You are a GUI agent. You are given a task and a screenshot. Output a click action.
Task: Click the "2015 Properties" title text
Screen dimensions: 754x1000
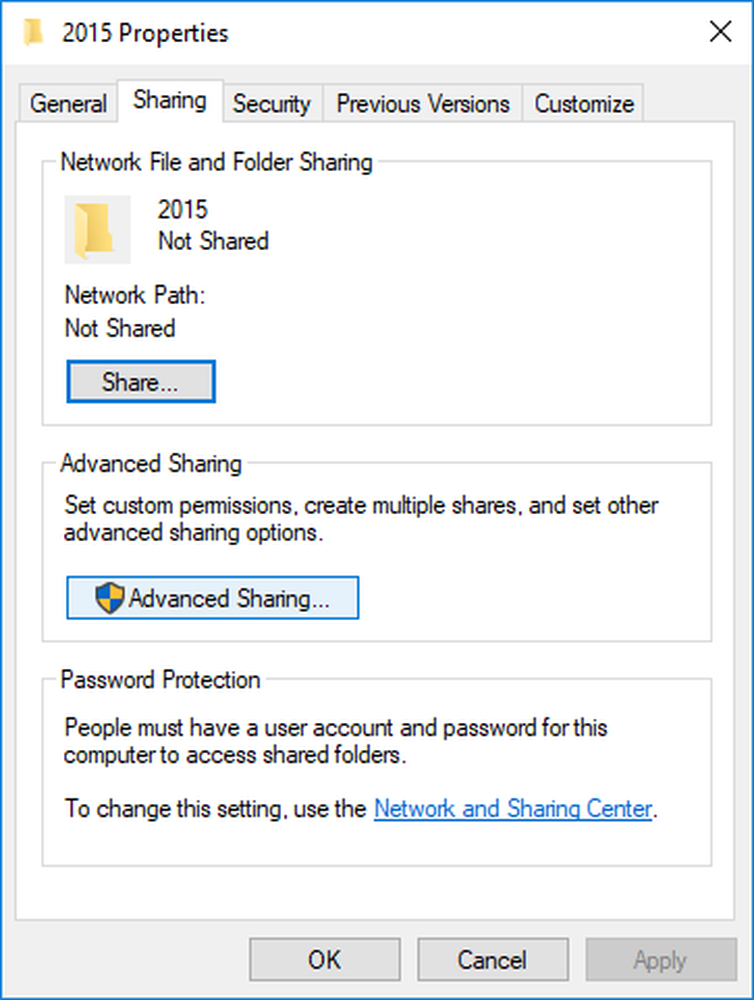[x=145, y=33]
